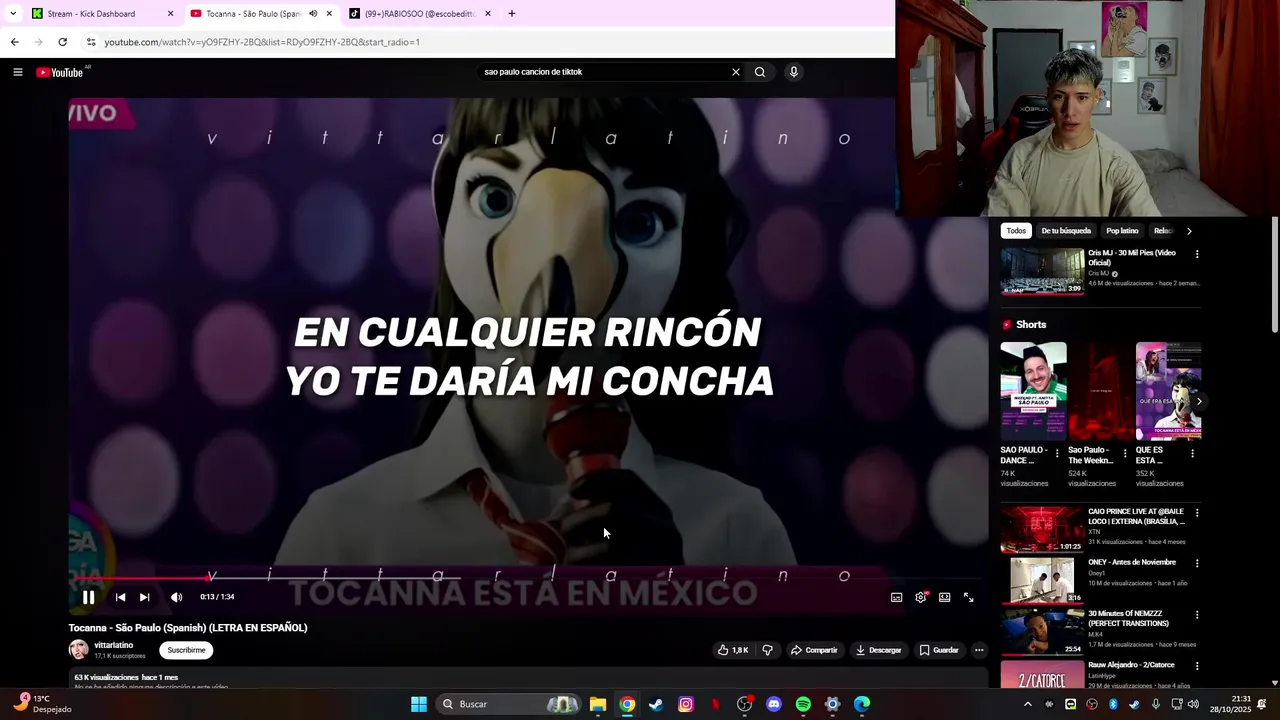Screen dimensions: 1280x720
Task: Open Spotify from the taskbar
Action: (x=803, y=704)
